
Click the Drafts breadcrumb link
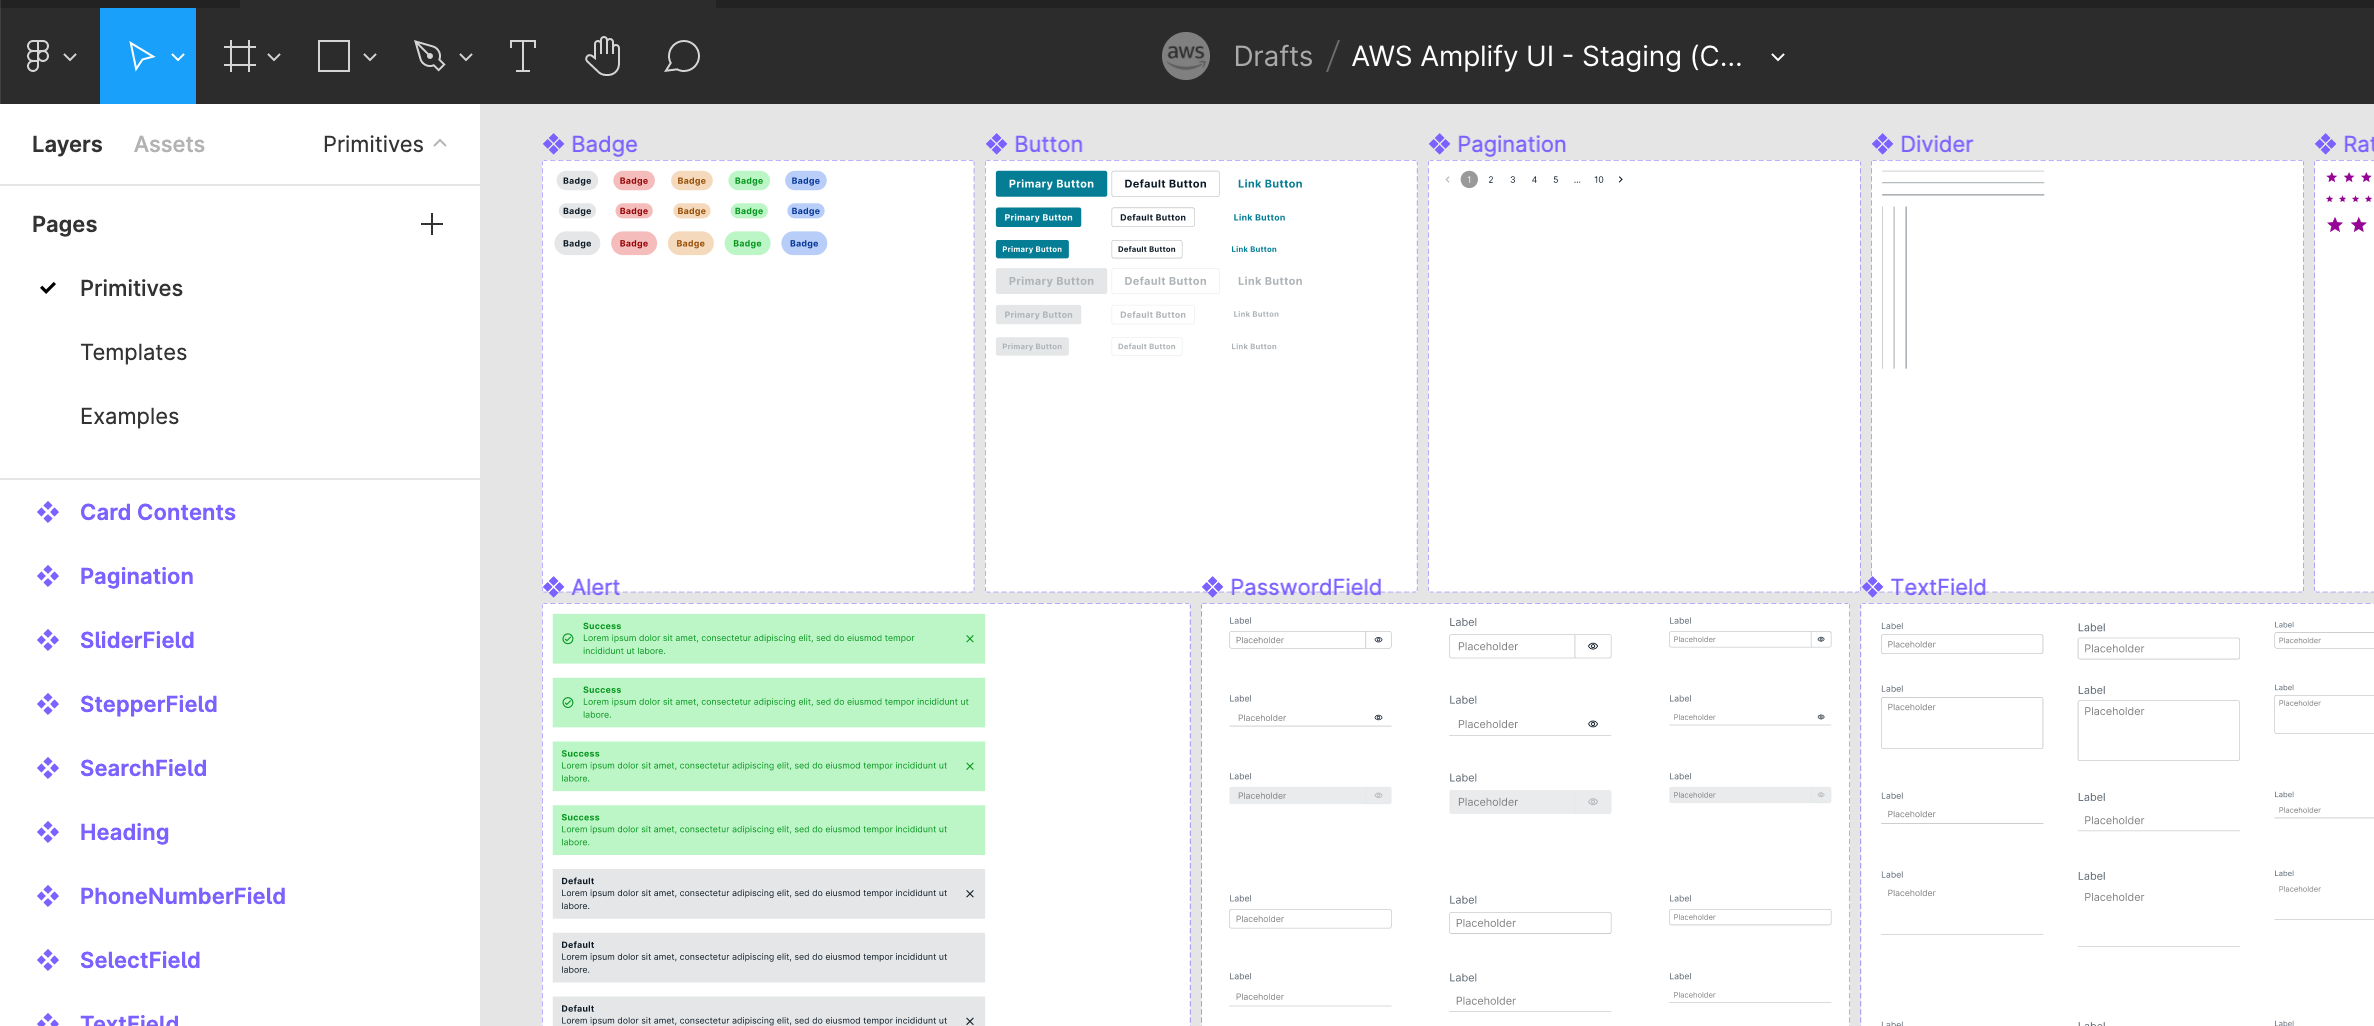click(x=1272, y=56)
